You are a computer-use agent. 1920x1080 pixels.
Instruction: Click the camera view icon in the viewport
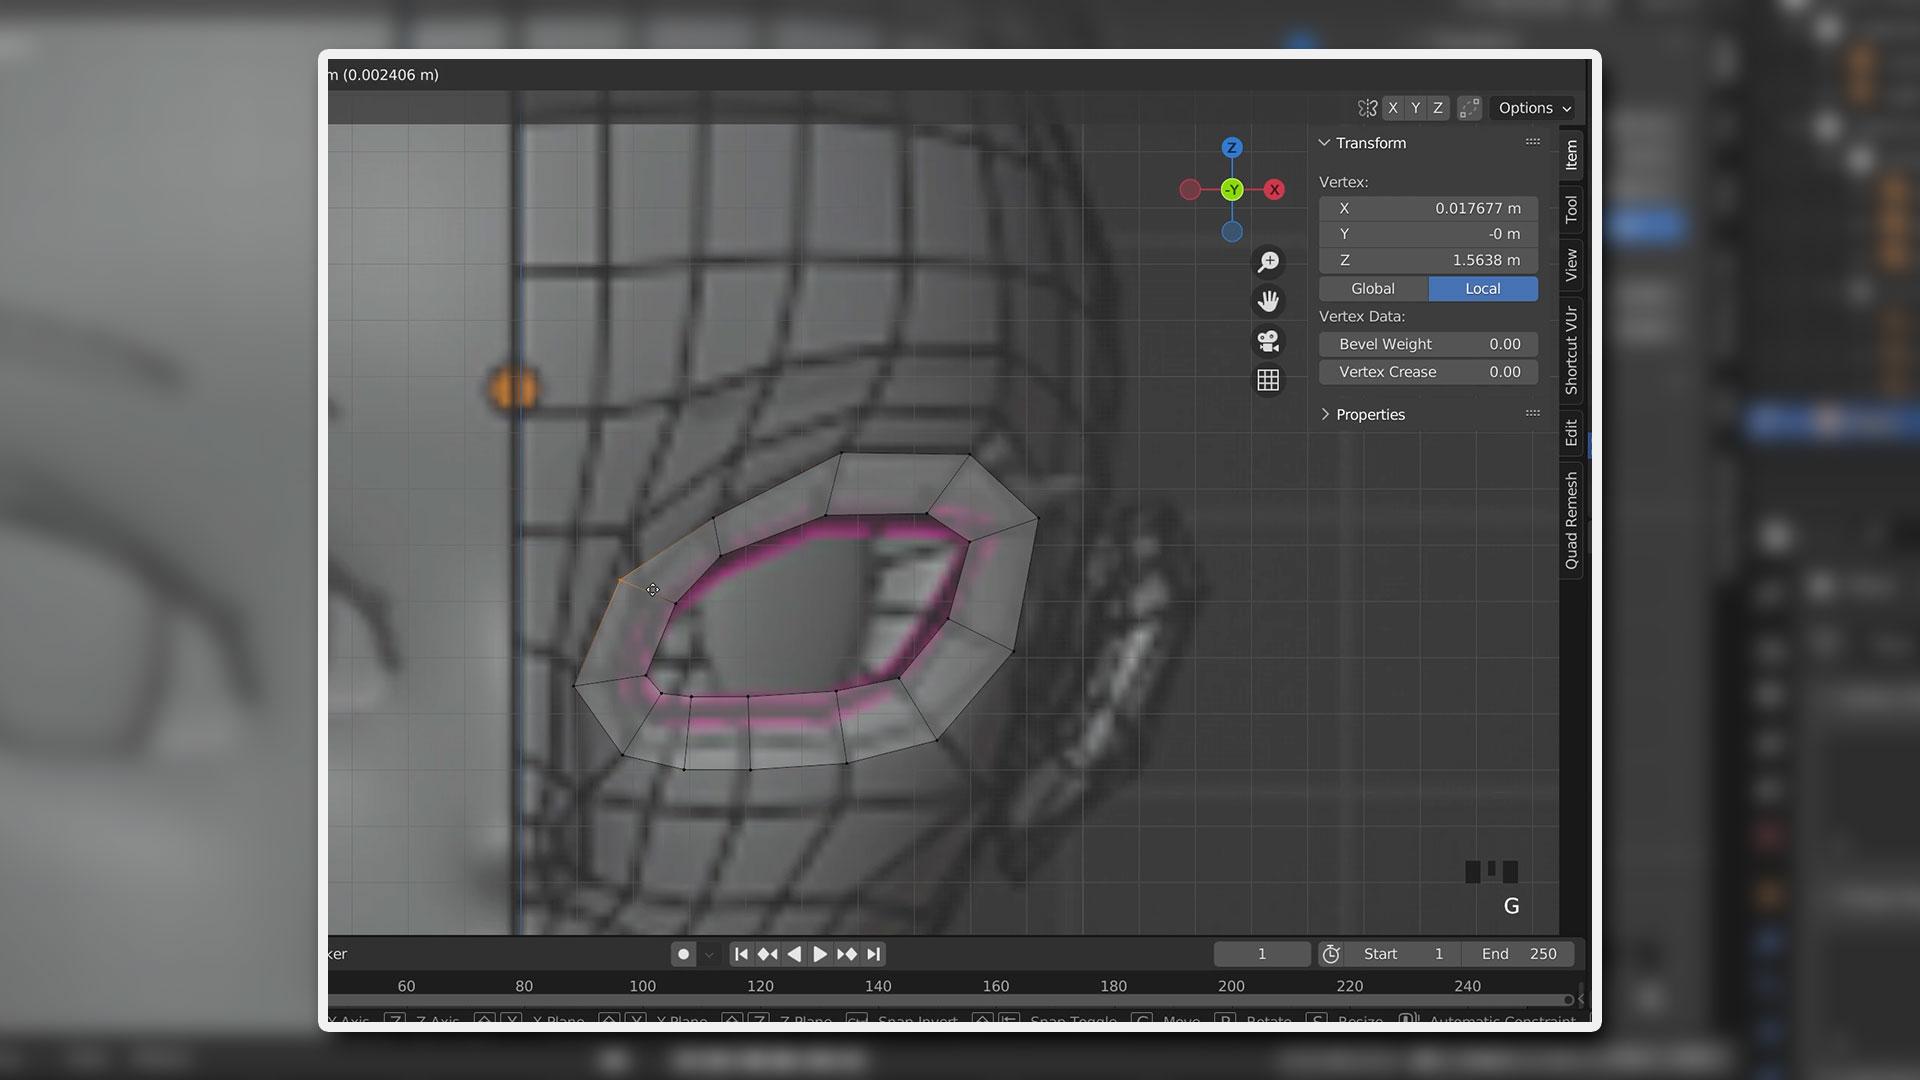point(1267,341)
